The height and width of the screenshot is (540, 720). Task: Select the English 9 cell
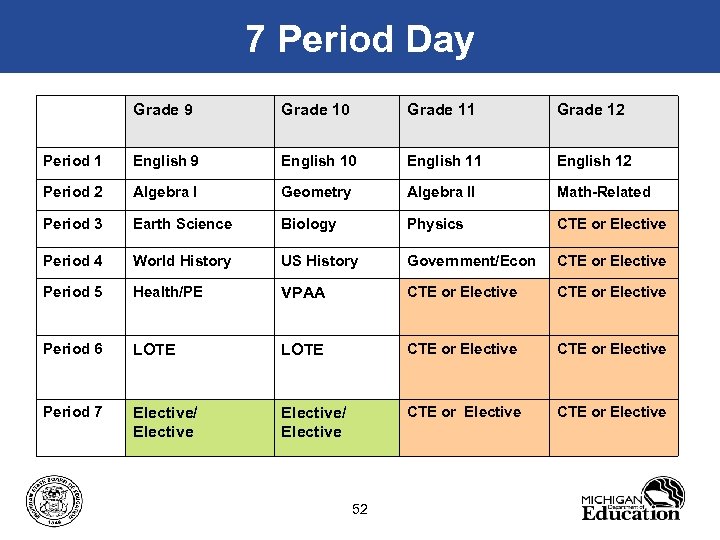coord(166,161)
